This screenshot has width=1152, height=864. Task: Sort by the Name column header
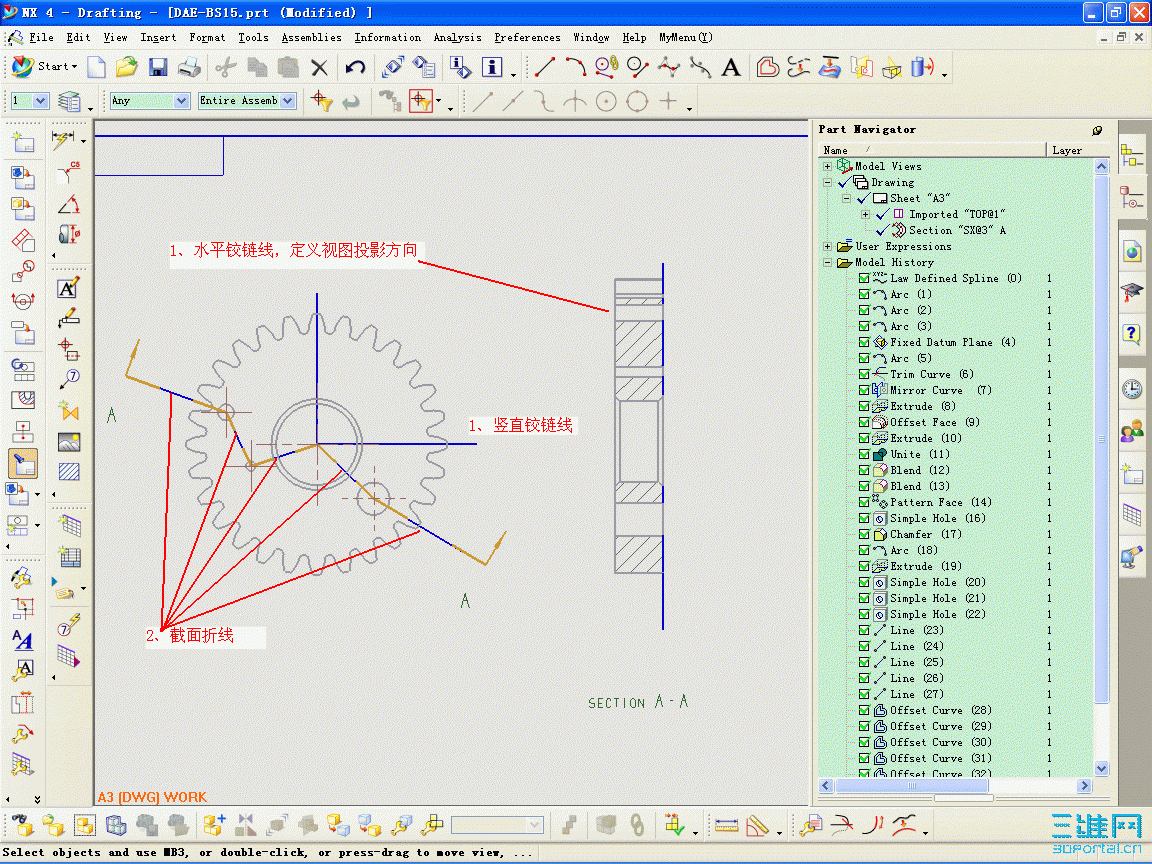click(x=932, y=150)
